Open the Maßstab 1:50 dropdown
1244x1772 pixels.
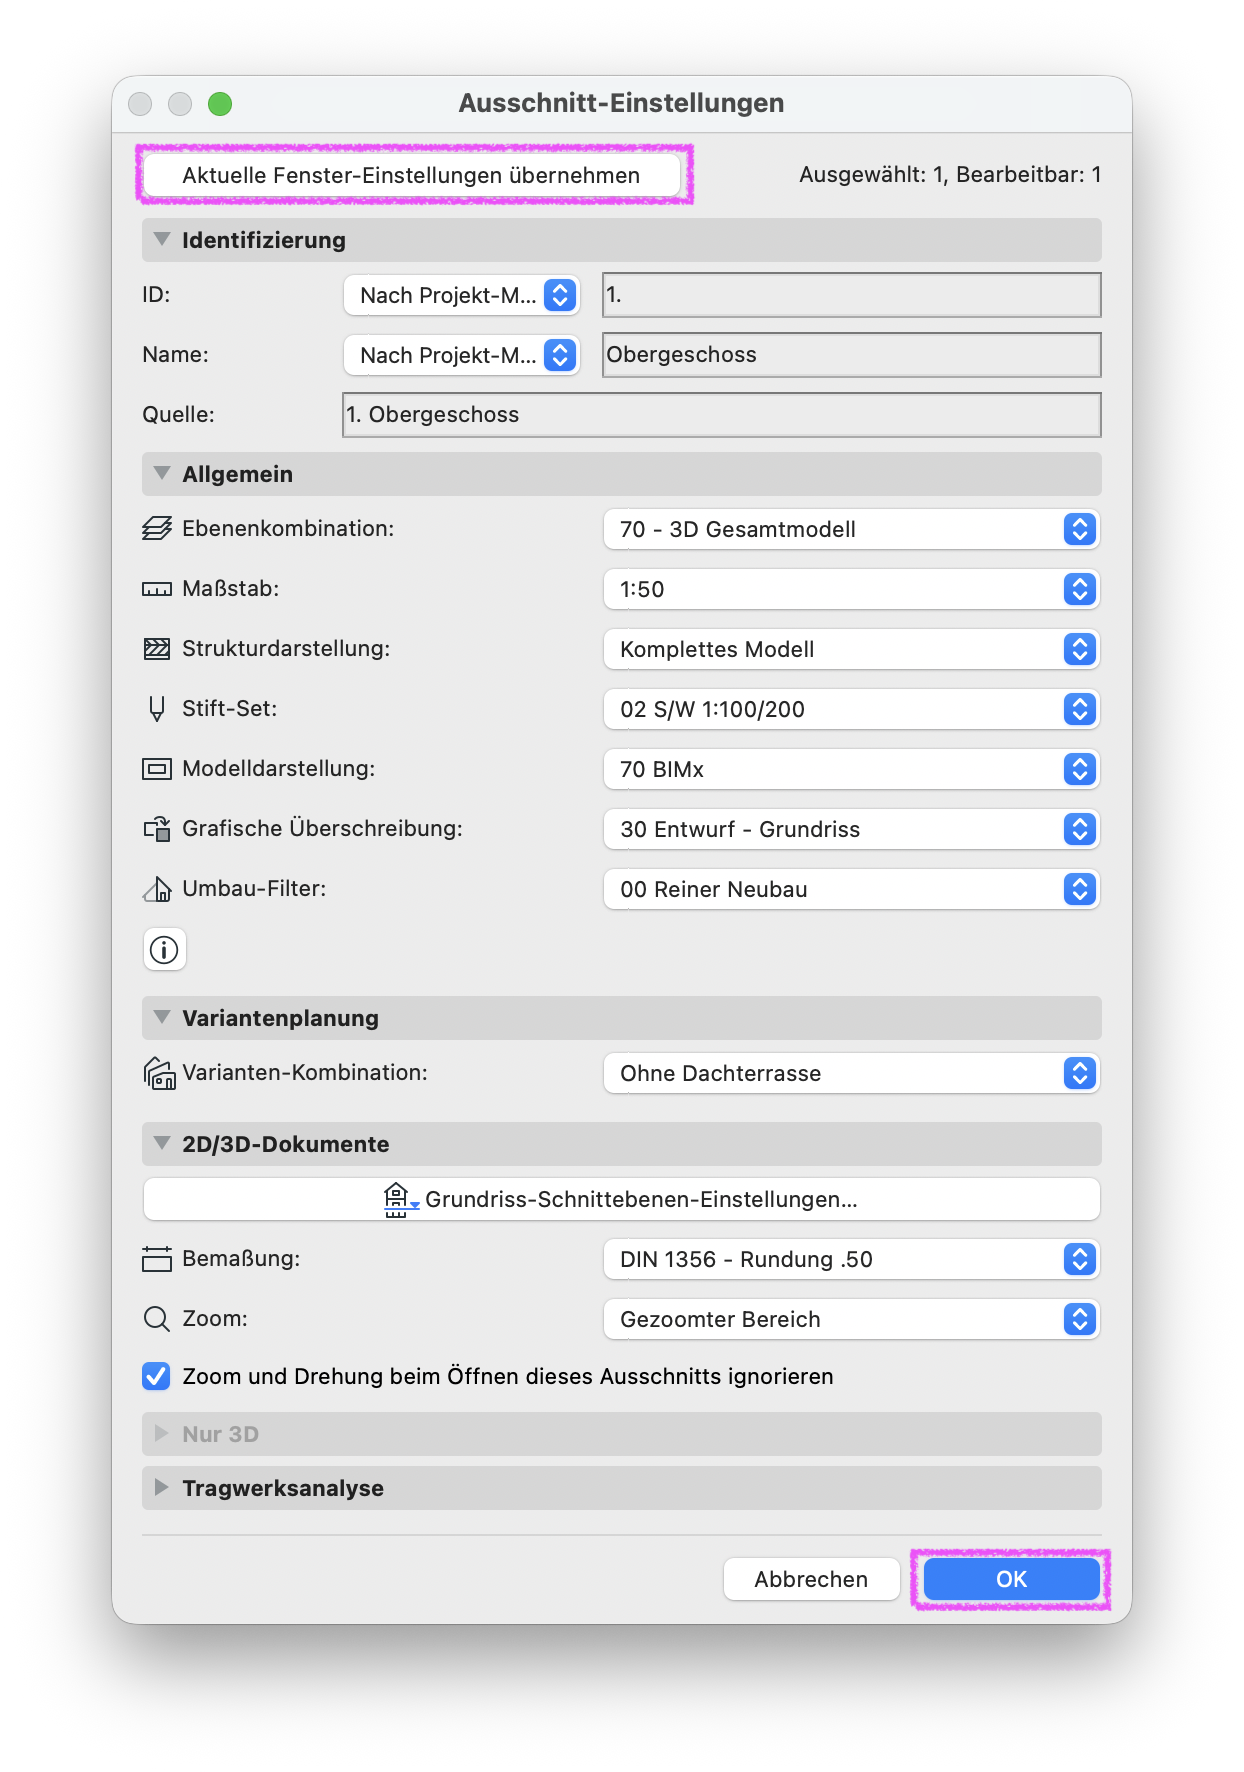[x=851, y=589]
